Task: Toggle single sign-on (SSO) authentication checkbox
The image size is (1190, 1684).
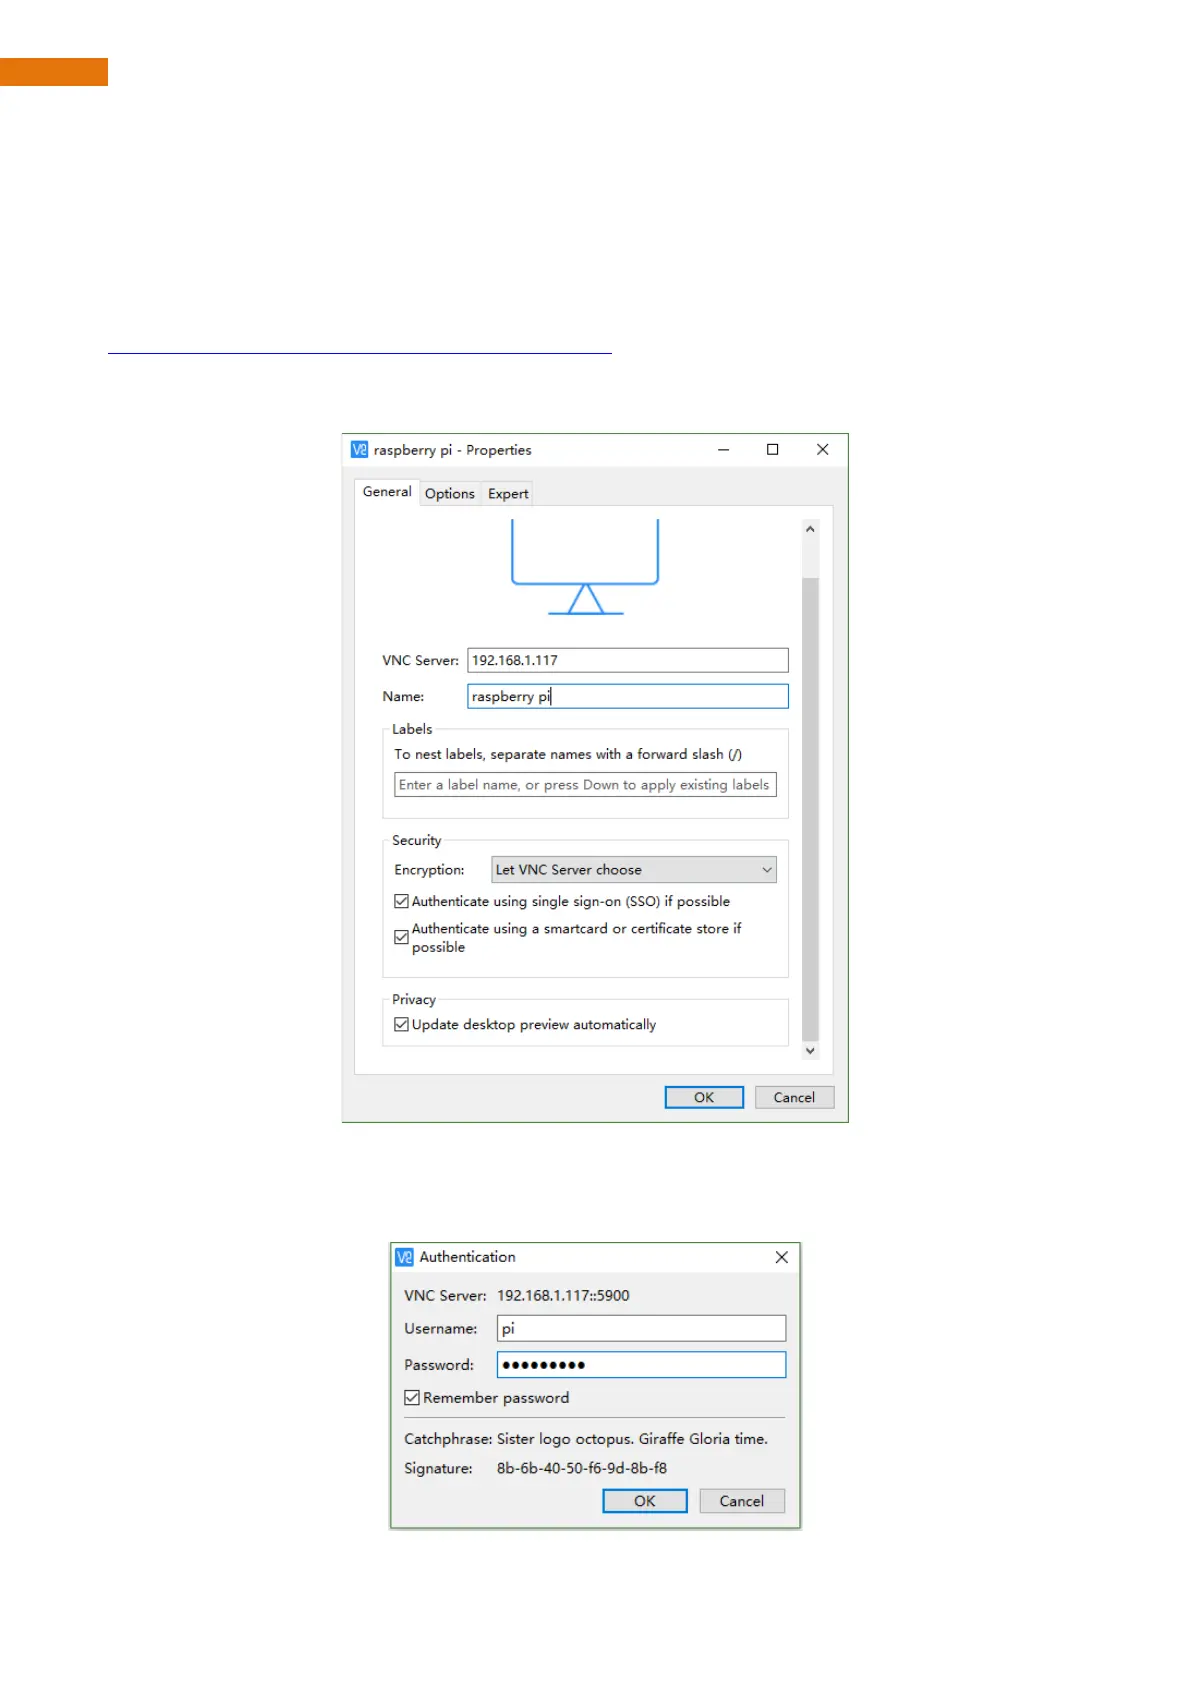Action: 401,901
